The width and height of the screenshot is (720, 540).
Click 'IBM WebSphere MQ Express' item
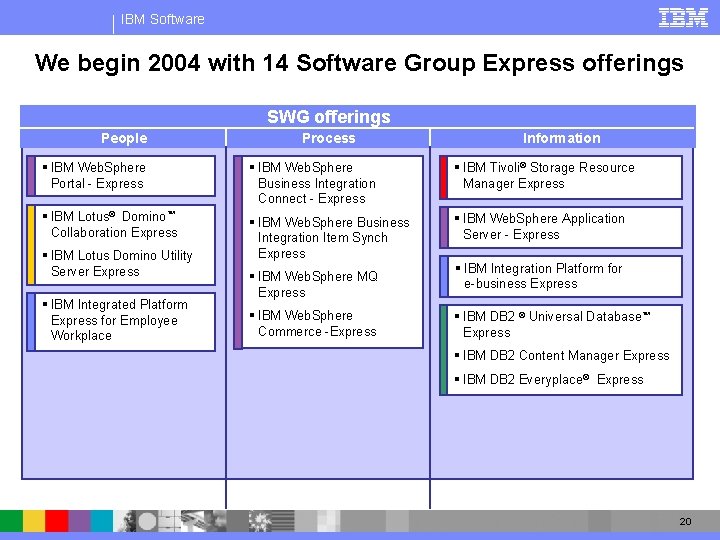(314, 284)
